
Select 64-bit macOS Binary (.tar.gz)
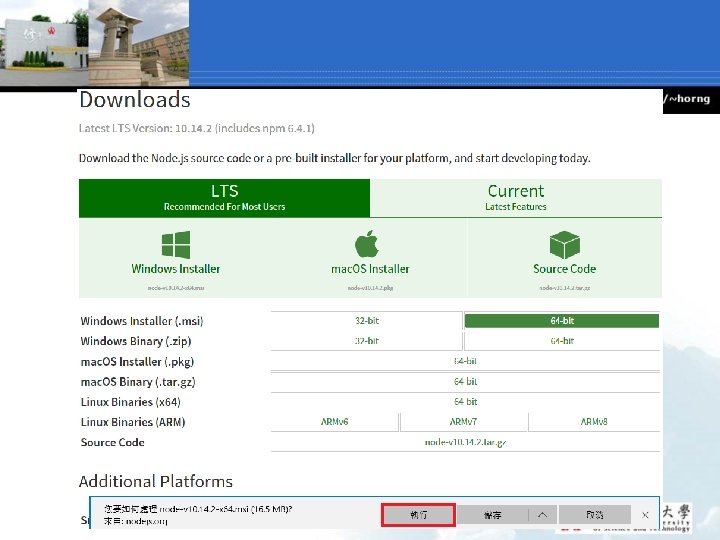(465, 381)
